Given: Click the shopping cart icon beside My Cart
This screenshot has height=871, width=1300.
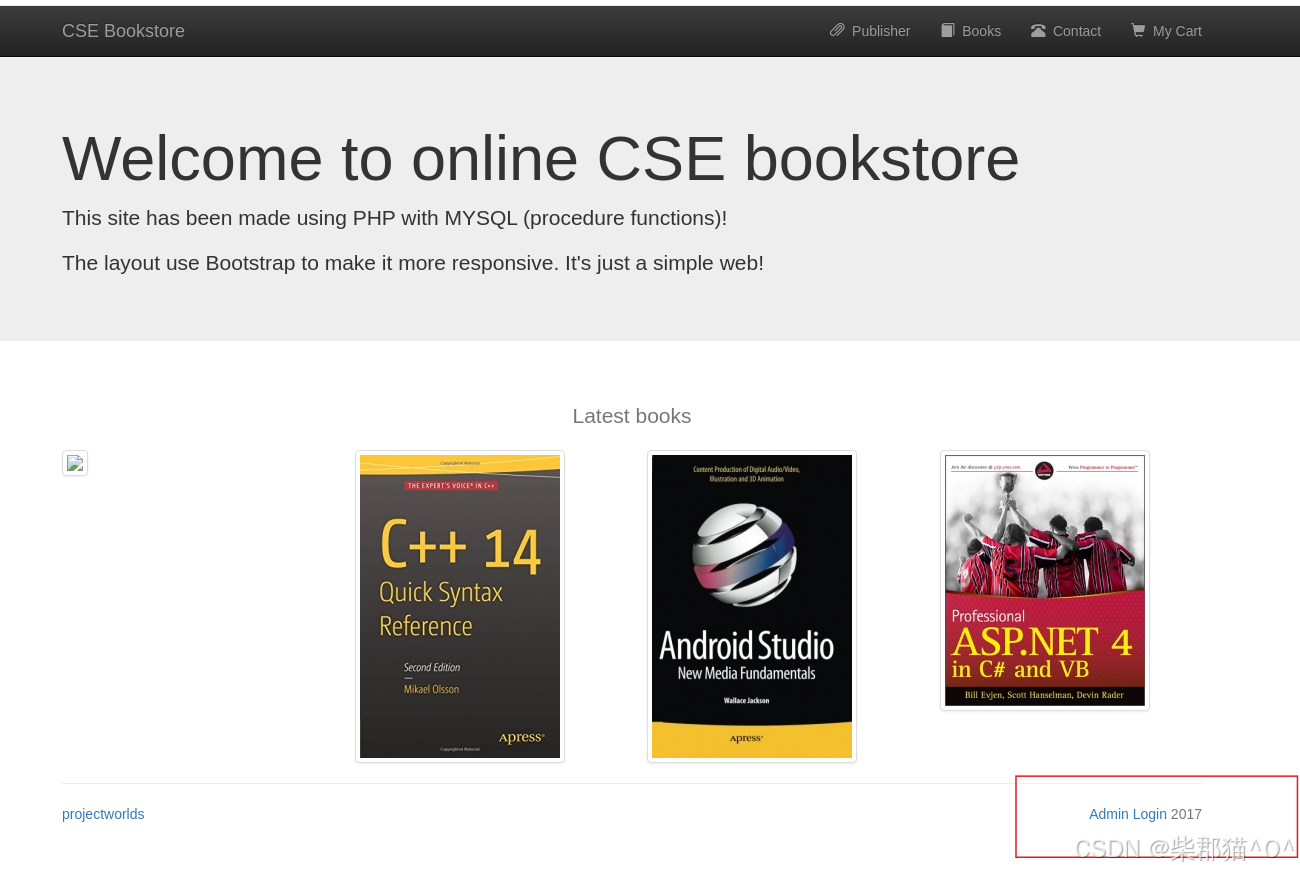Looking at the screenshot, I should coord(1138,30).
